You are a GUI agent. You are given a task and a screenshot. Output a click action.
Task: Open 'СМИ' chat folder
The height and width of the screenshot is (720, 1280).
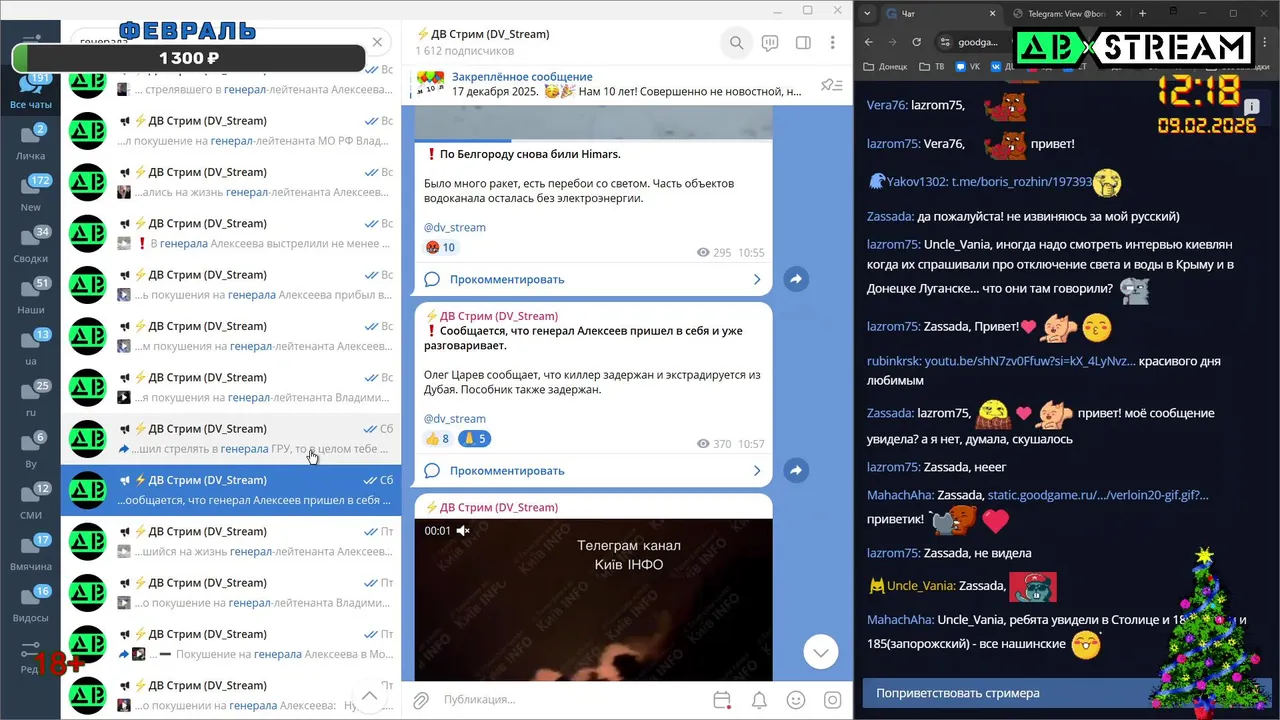(x=31, y=503)
